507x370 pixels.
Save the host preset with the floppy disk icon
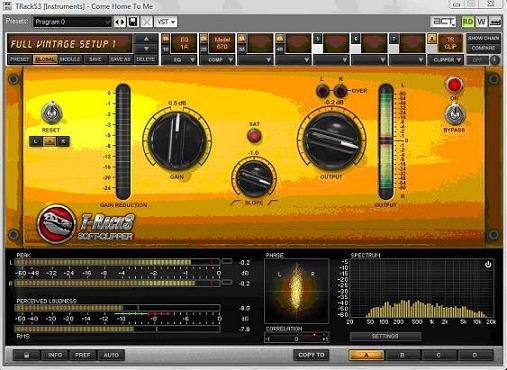[133, 22]
